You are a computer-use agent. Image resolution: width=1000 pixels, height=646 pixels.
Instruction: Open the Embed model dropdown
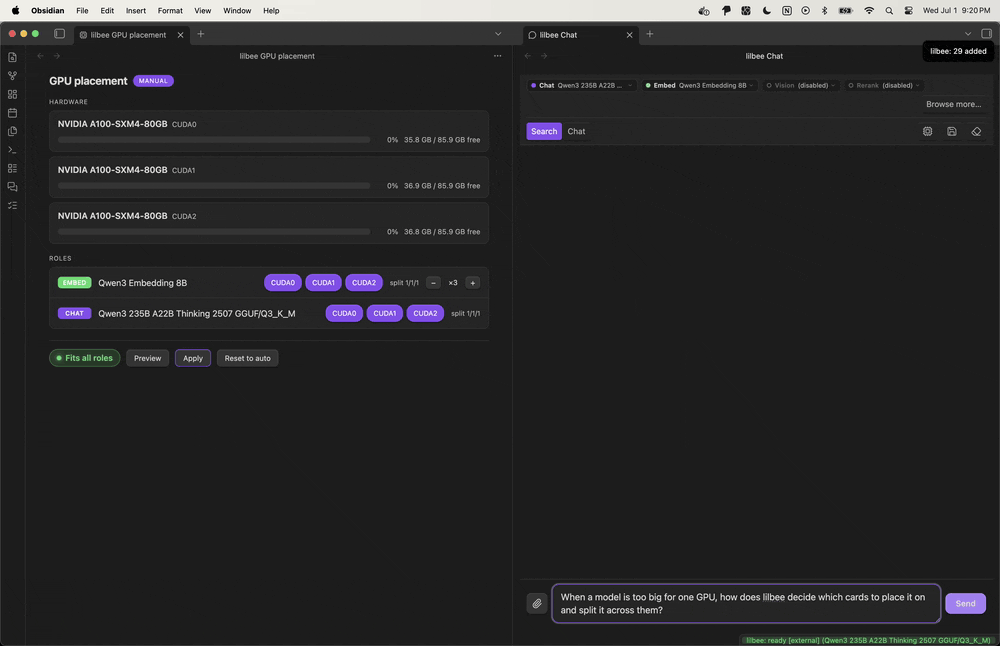pyautogui.click(x=699, y=85)
